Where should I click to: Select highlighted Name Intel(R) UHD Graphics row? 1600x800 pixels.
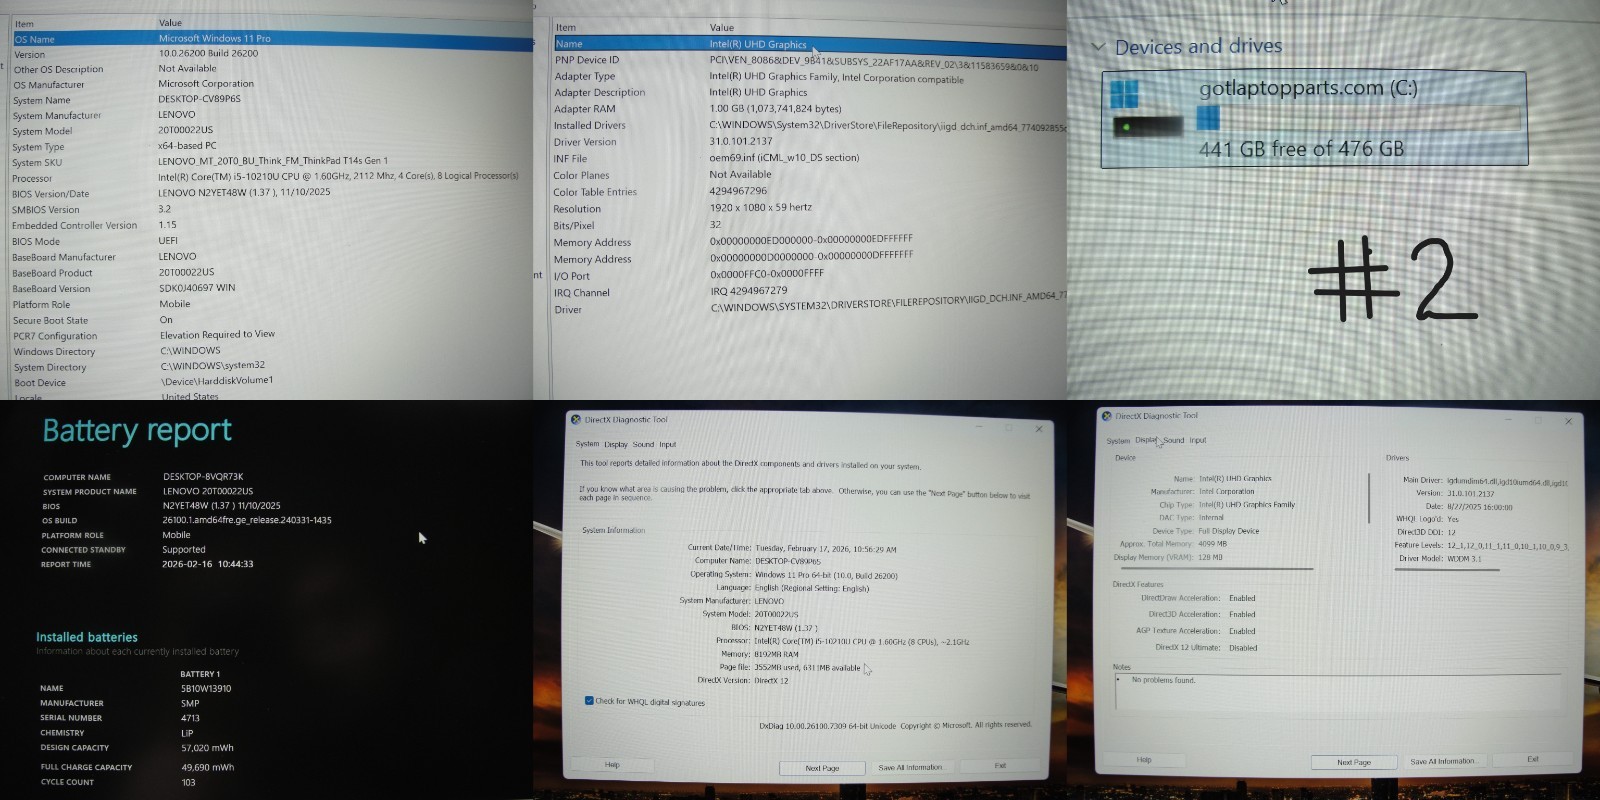[810, 44]
